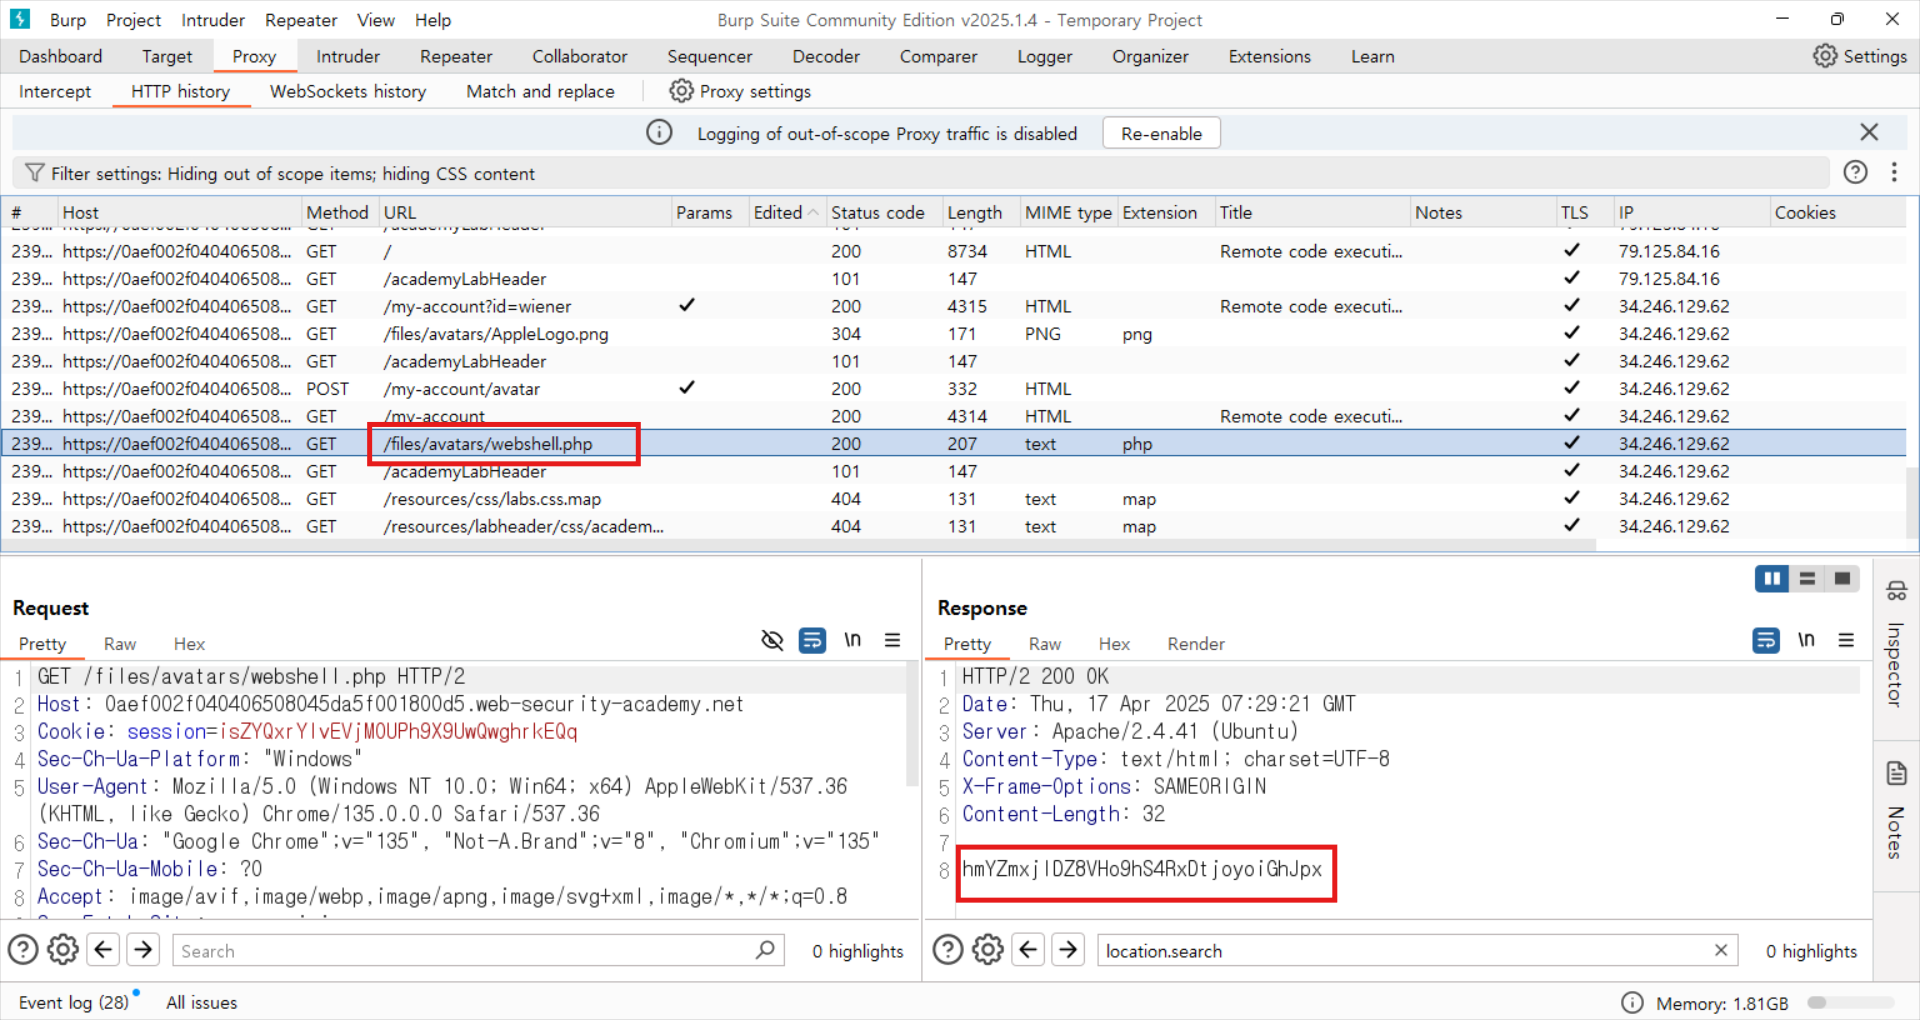The image size is (1920, 1020).
Task: Open the Intercept sub-tab
Action: 55,91
